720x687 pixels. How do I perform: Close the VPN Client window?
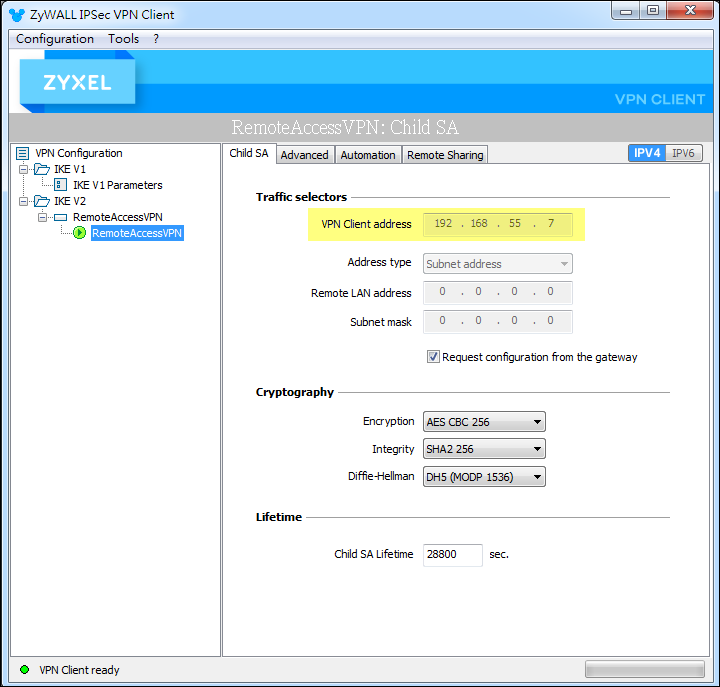tap(690, 11)
